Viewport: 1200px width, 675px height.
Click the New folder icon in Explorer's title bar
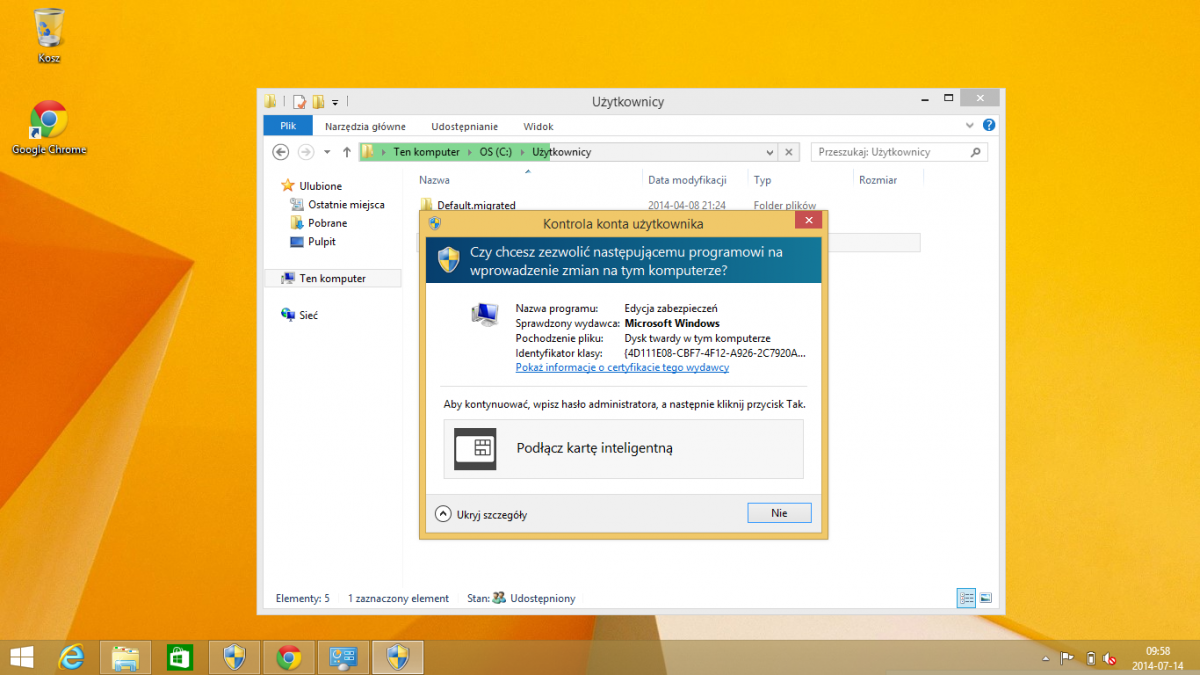pyautogui.click(x=318, y=101)
